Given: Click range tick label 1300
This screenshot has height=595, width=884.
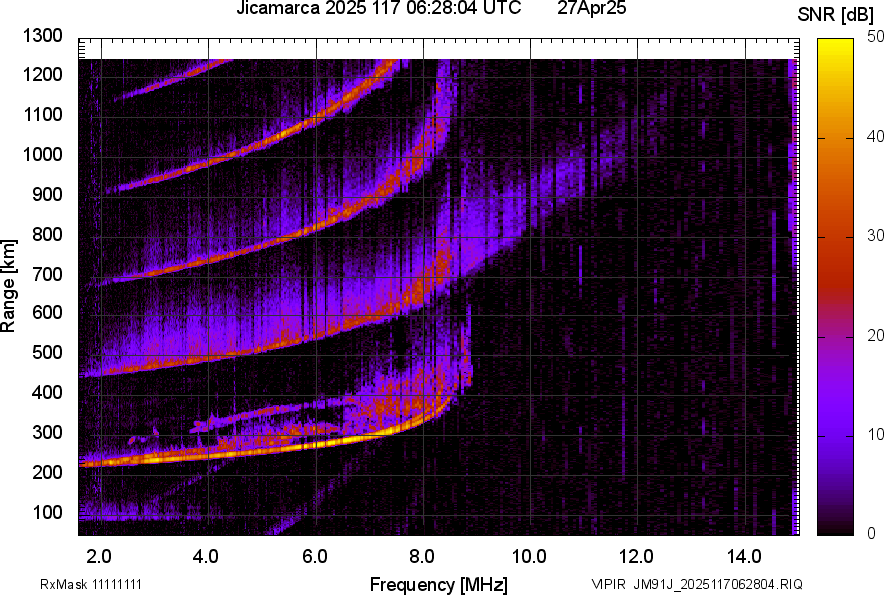Looking at the screenshot, I should [43, 36].
